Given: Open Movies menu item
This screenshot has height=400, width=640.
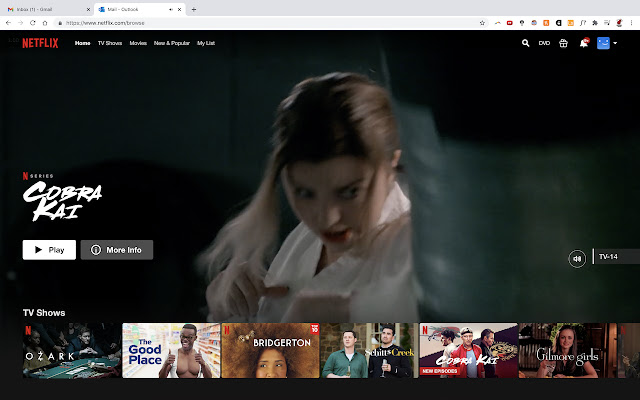Looking at the screenshot, I should pos(138,43).
